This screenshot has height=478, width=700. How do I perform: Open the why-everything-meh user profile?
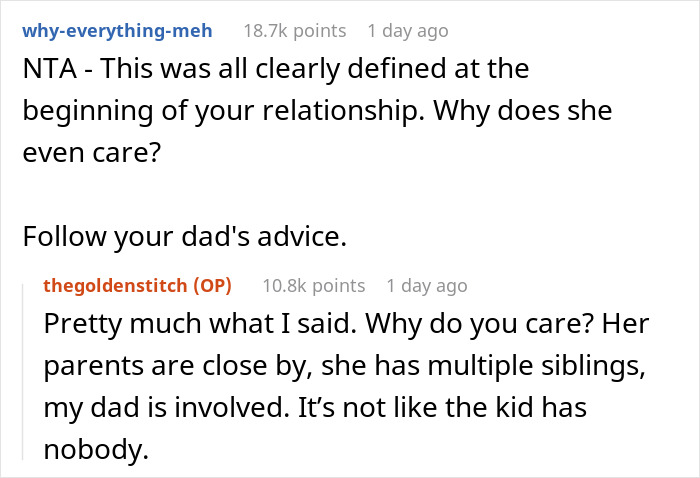coord(117,31)
